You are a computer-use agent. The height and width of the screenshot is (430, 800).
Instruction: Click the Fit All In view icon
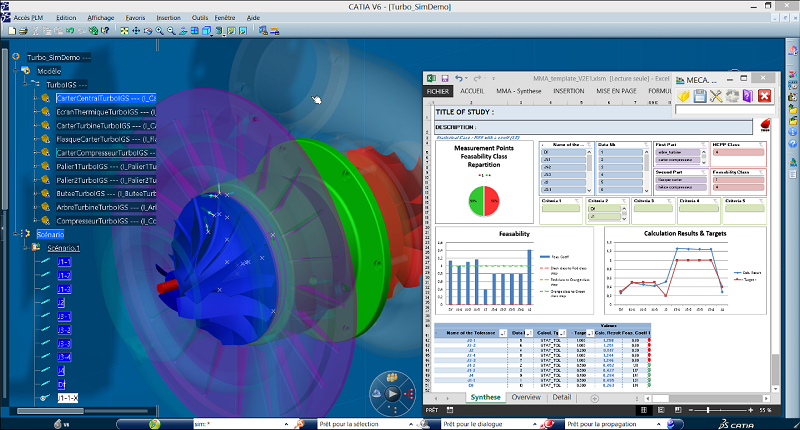tap(124, 31)
